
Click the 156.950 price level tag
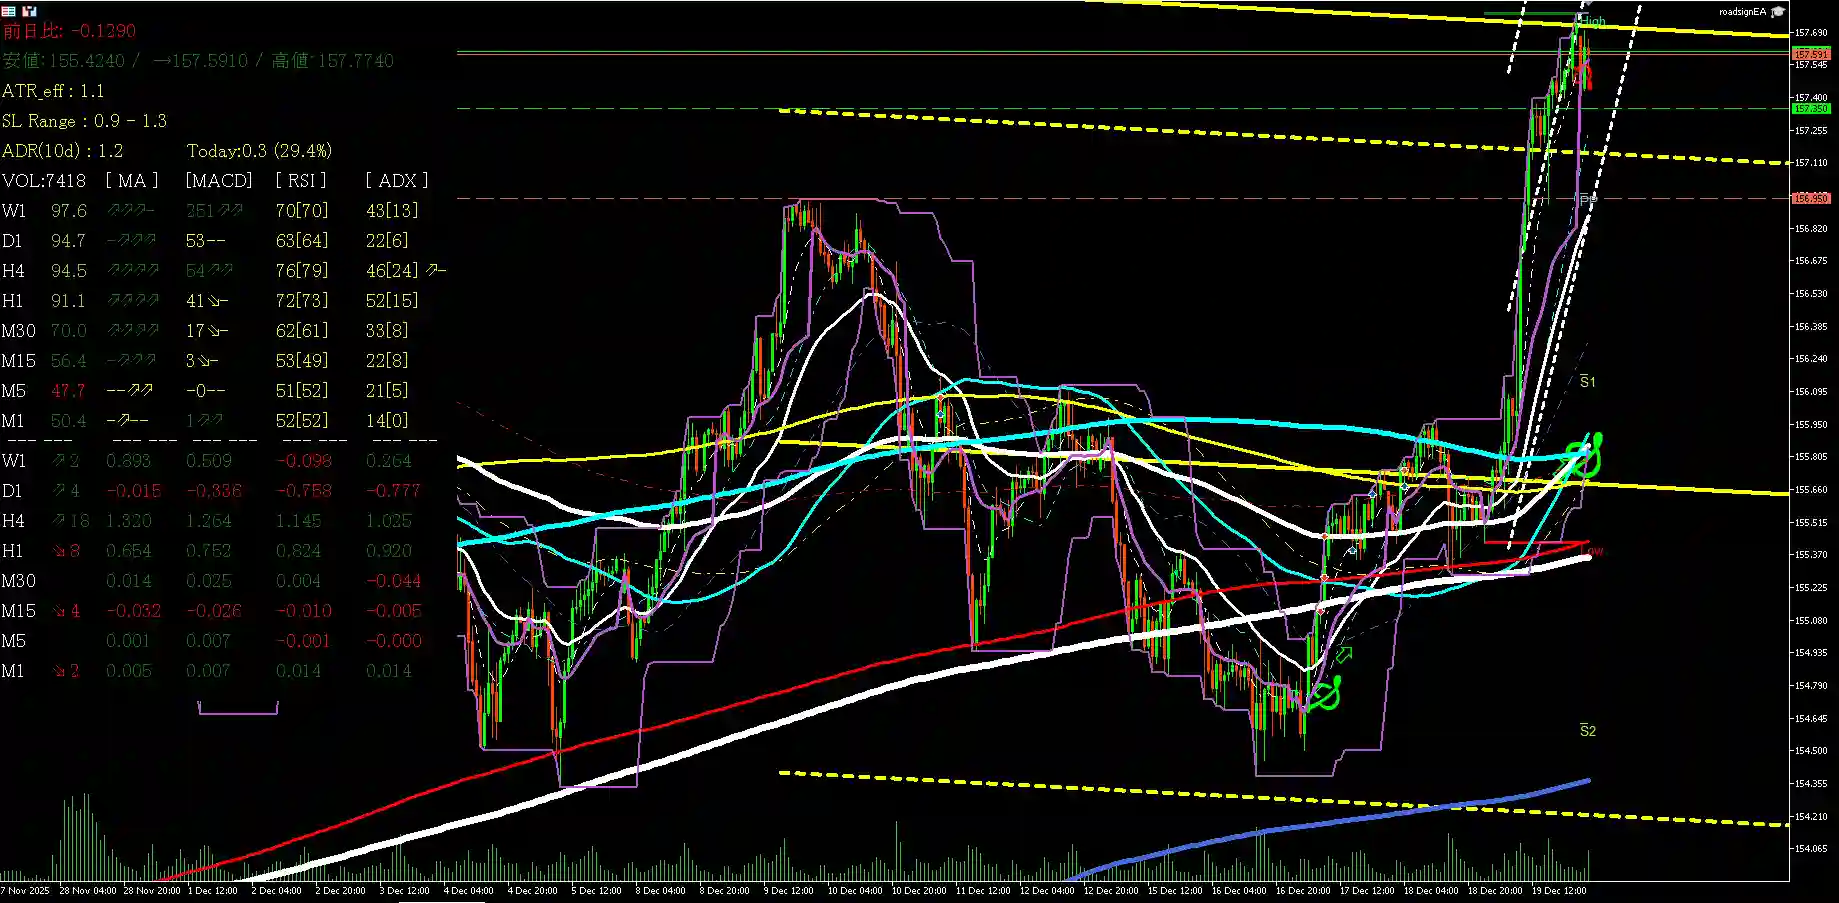(1810, 198)
